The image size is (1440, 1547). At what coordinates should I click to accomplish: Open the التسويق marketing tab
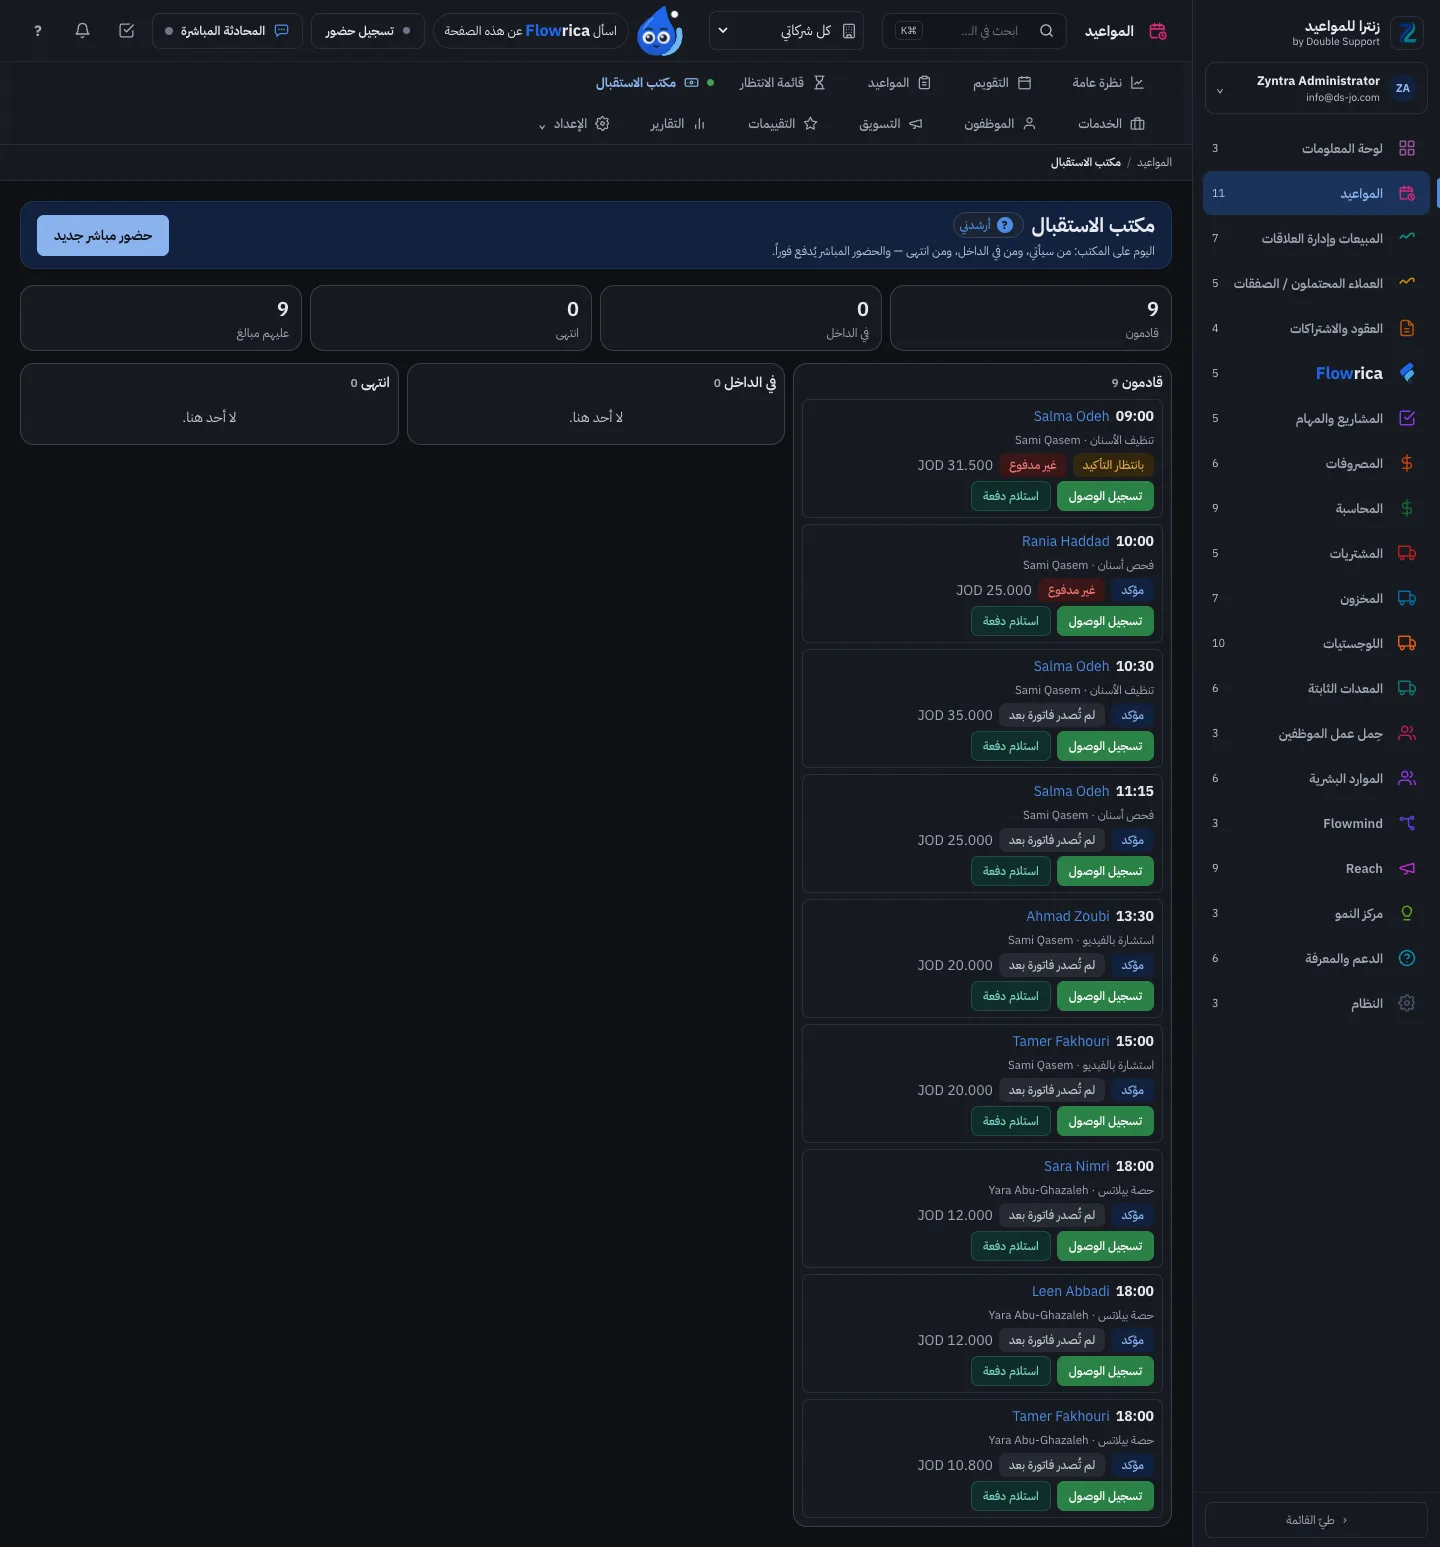890,124
